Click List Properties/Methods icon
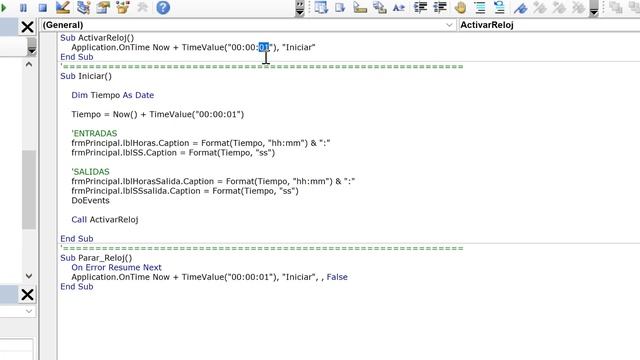Screen dimensions: 640x360 321,7
